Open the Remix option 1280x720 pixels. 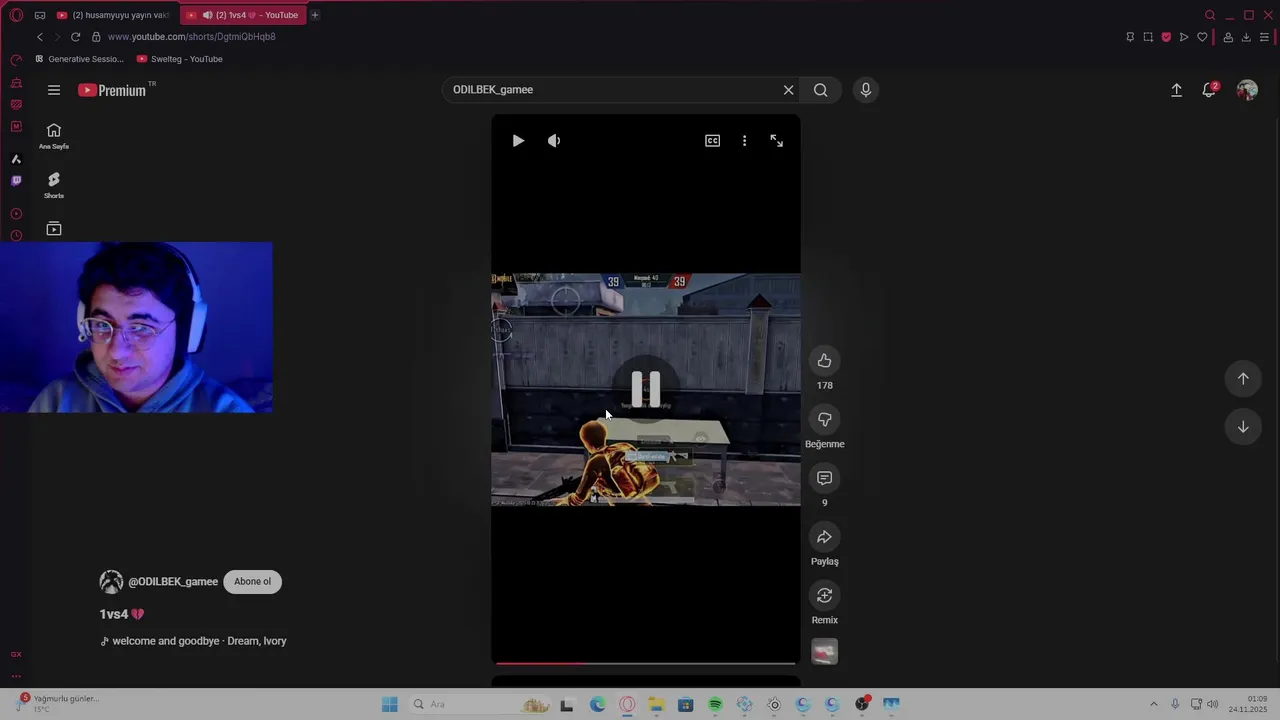pyautogui.click(x=824, y=596)
